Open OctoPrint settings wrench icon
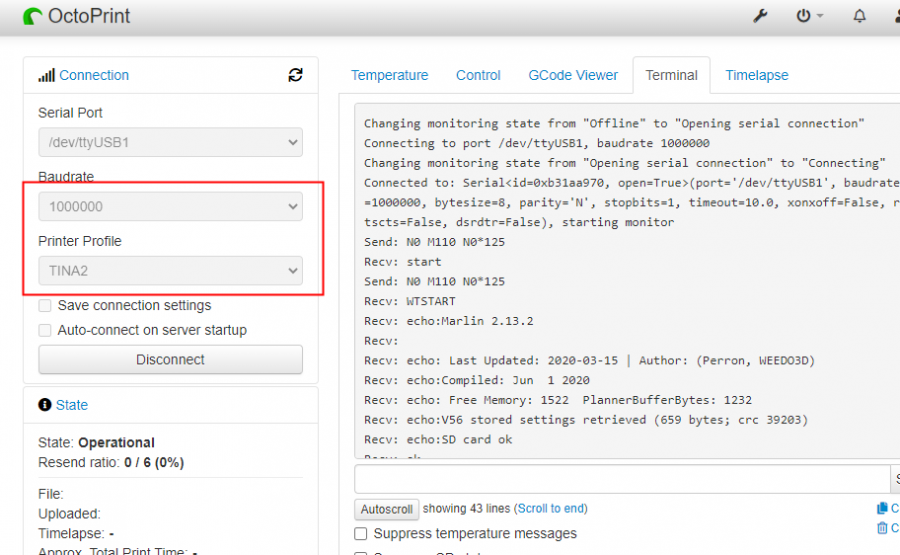Screen dimensions: 900x555 [x=760, y=16]
